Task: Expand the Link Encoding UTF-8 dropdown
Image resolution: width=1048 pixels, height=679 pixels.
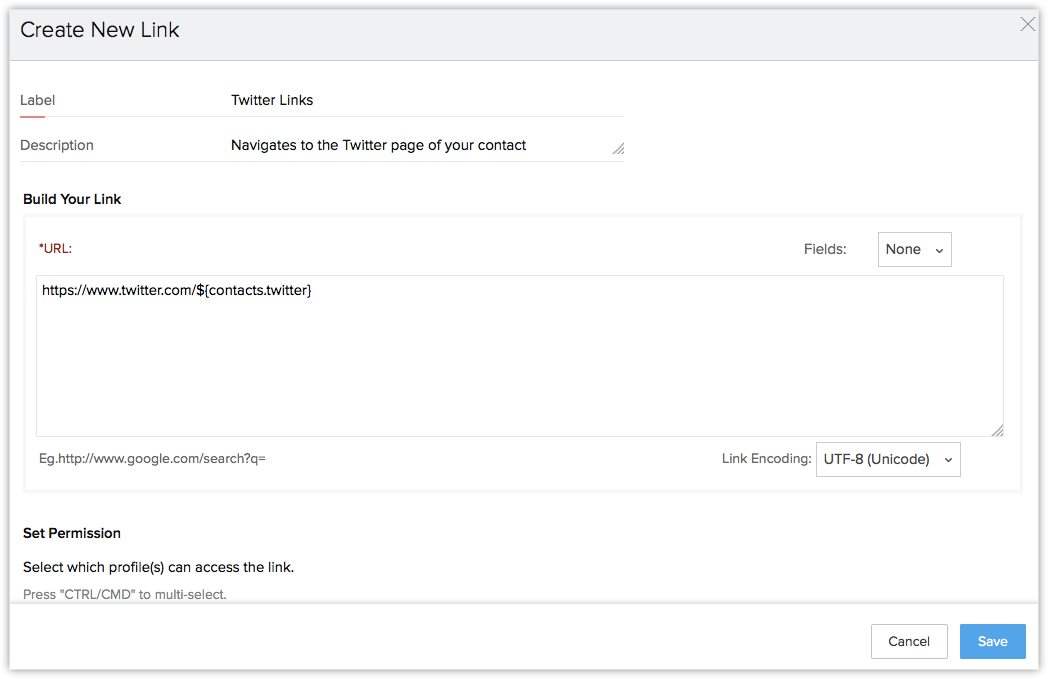Action: (x=888, y=459)
